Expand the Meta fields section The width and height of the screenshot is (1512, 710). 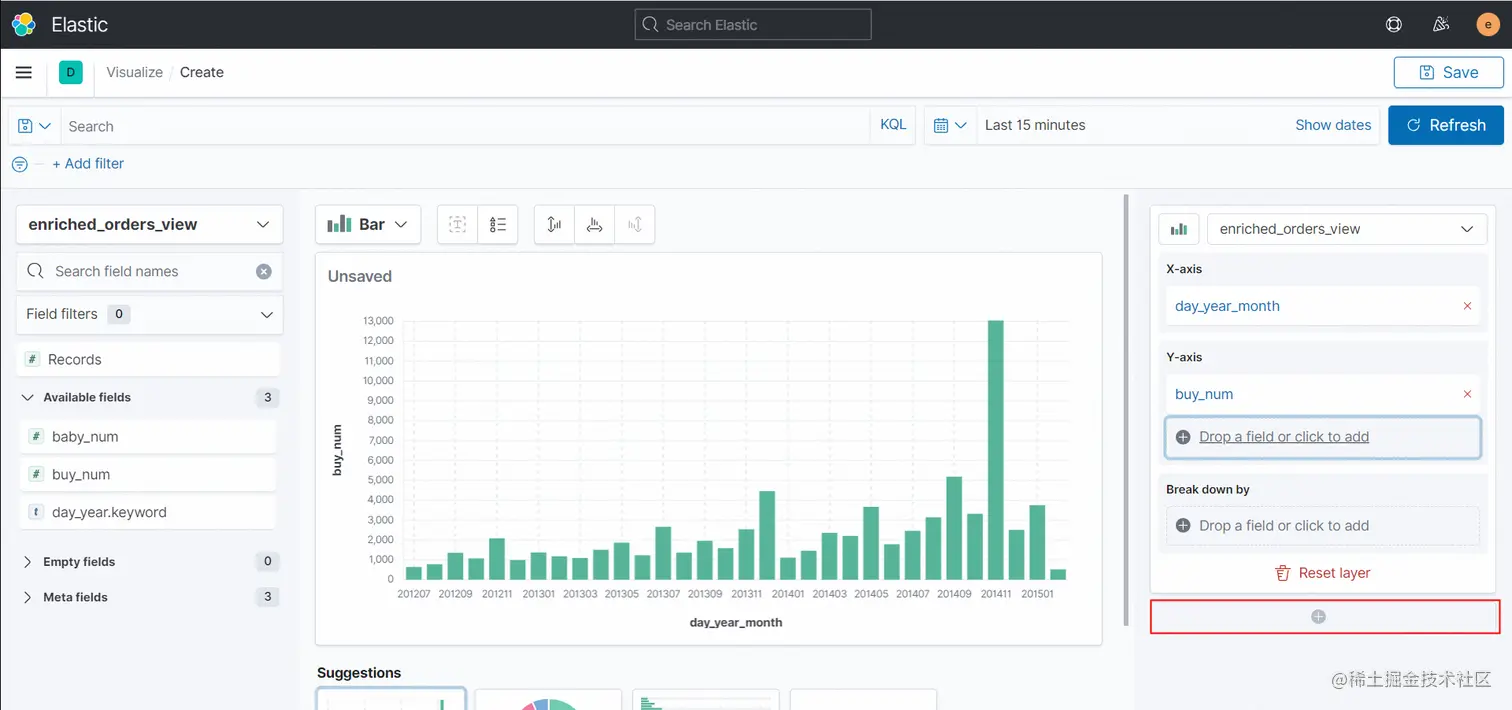pyautogui.click(x=28, y=597)
